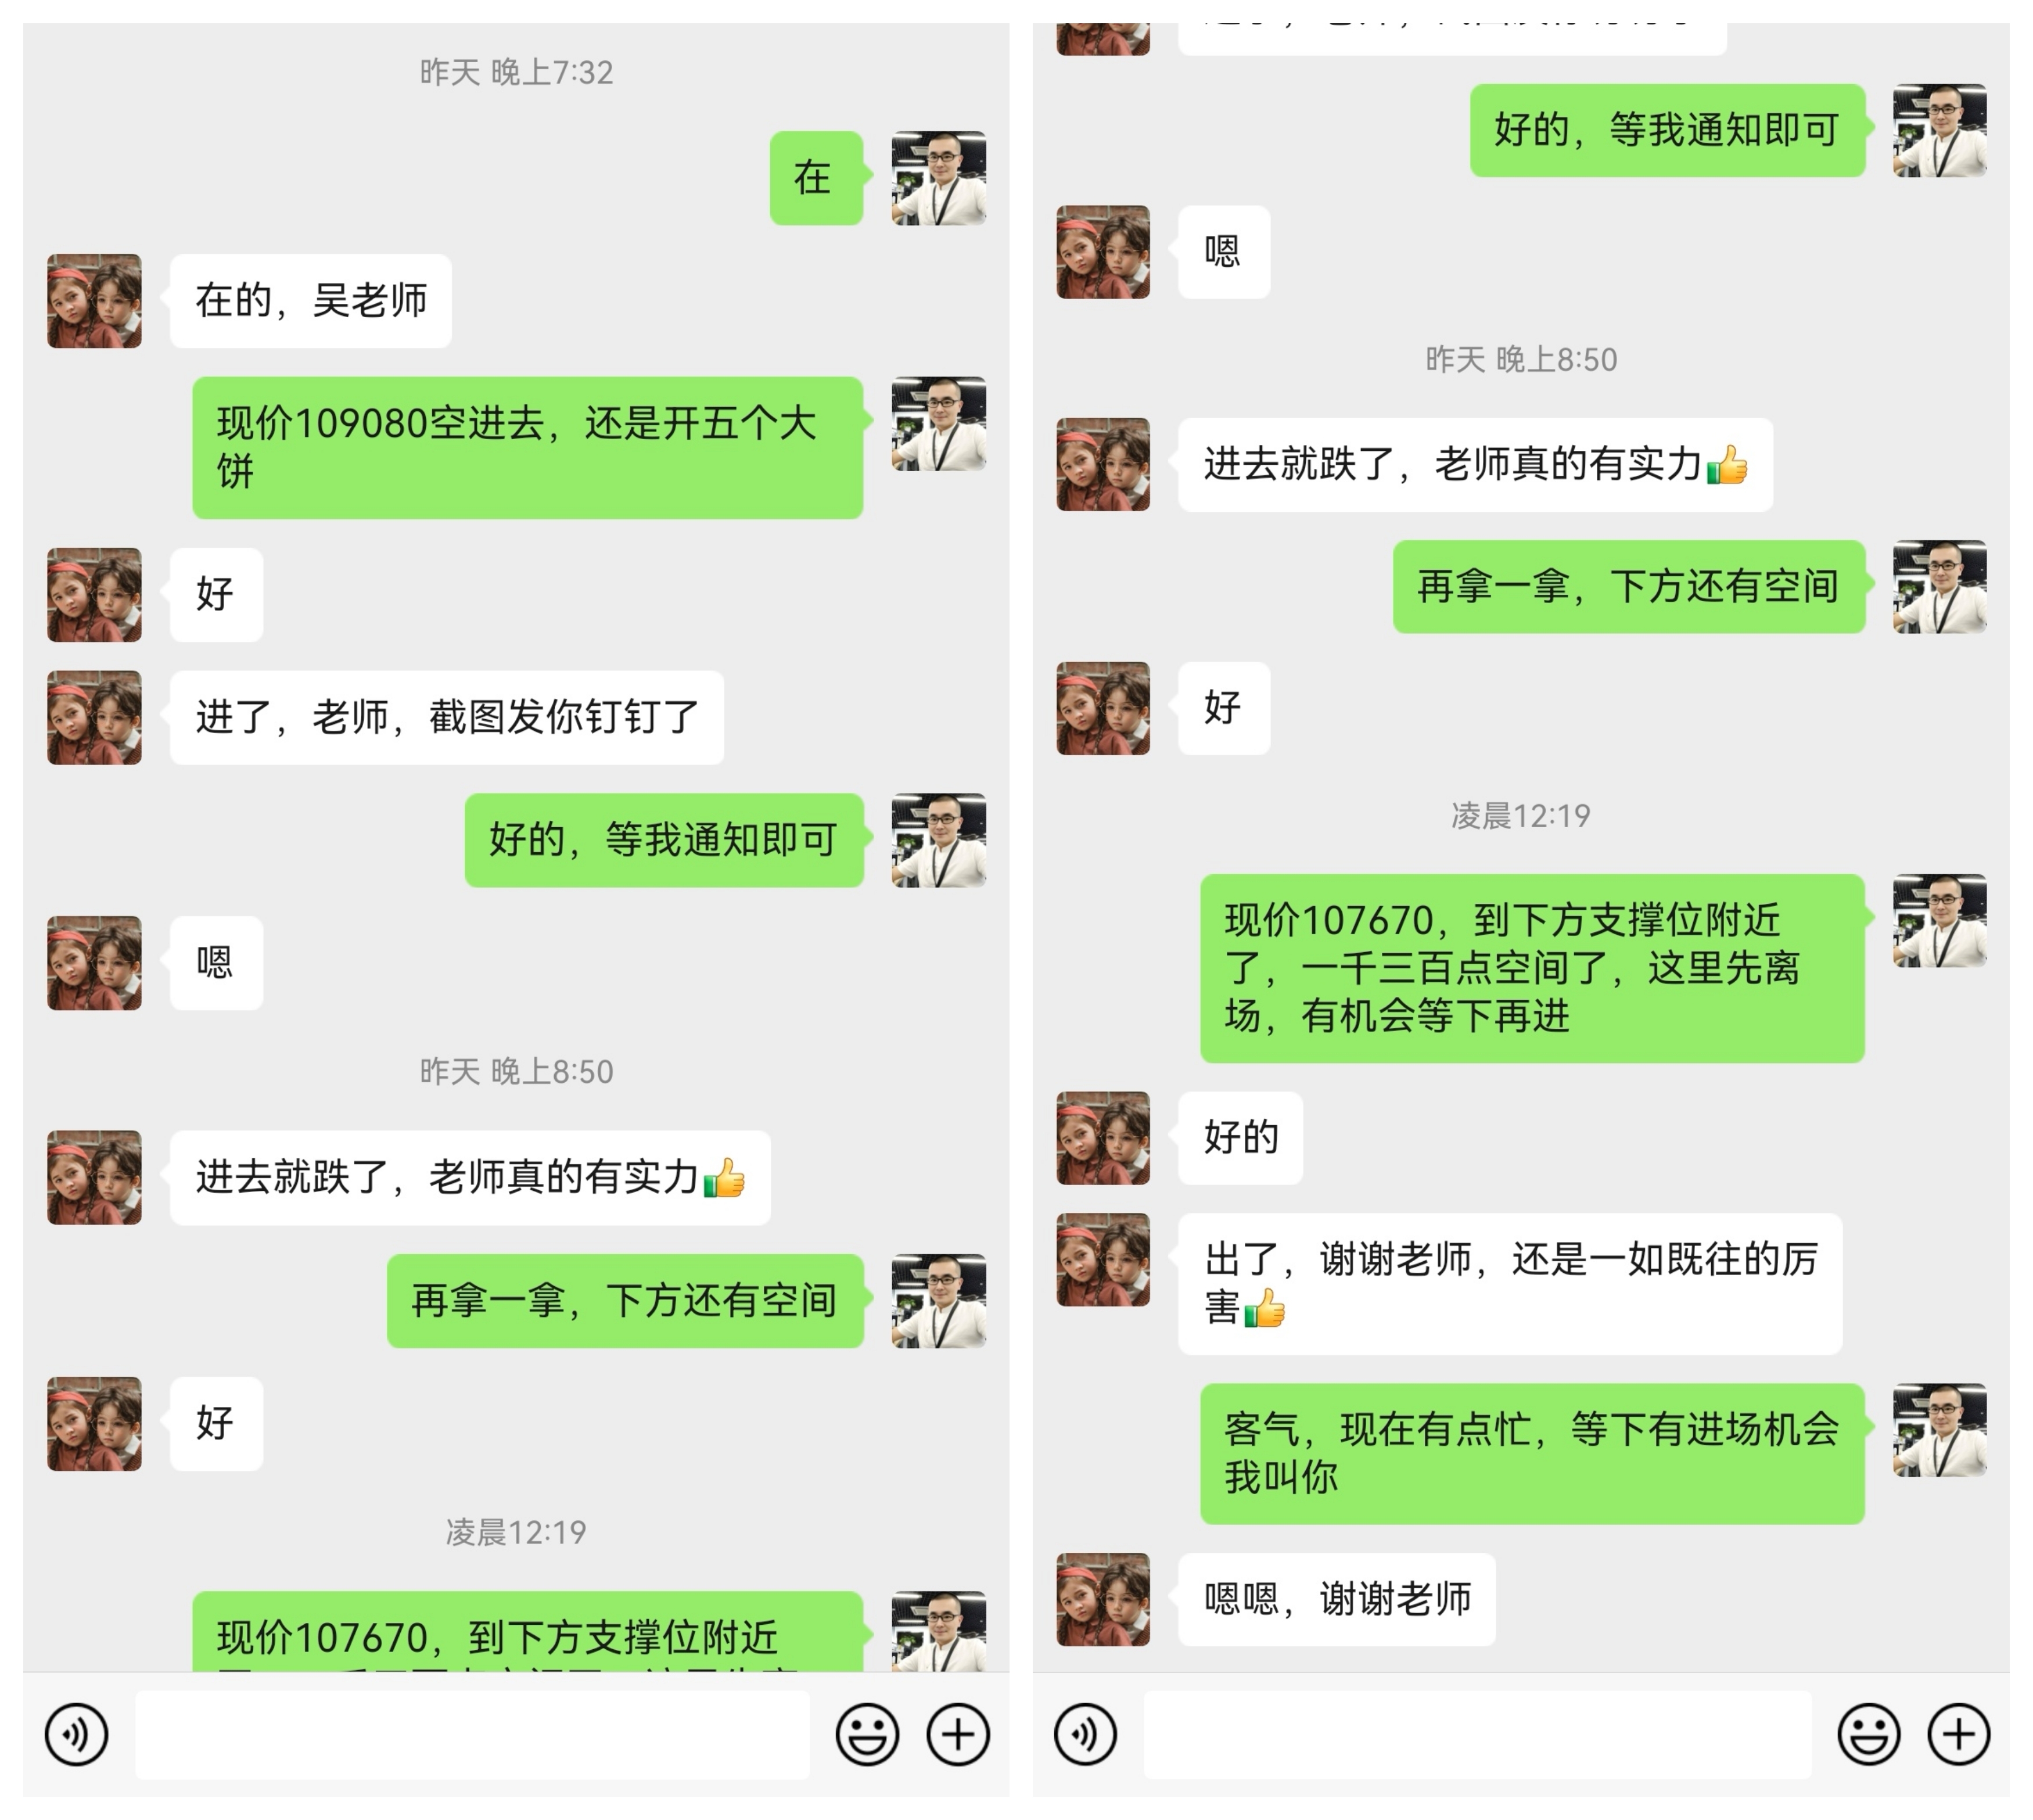The height and width of the screenshot is (1820, 2033).
Task: Open the plus attachments menu in left chat
Action: pyautogui.click(x=958, y=1734)
